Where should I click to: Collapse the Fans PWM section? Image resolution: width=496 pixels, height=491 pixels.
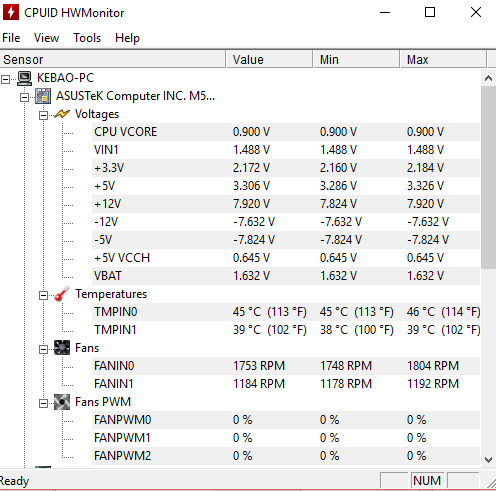43,403
